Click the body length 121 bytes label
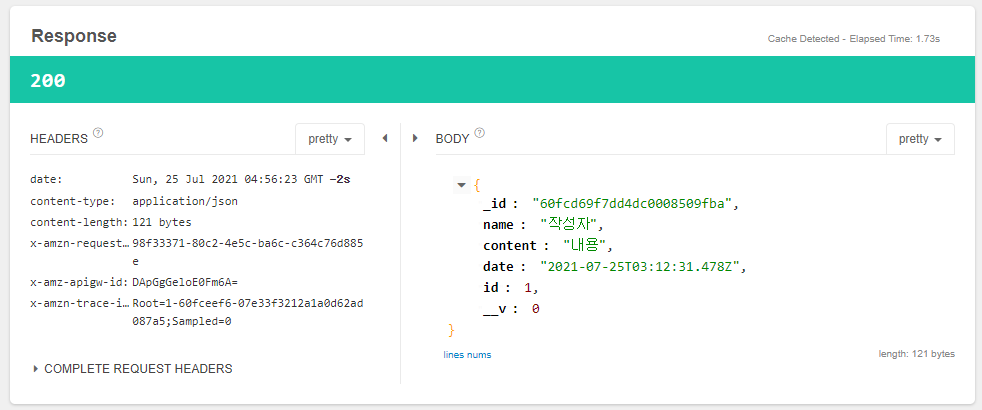This screenshot has height=410, width=982. click(914, 354)
